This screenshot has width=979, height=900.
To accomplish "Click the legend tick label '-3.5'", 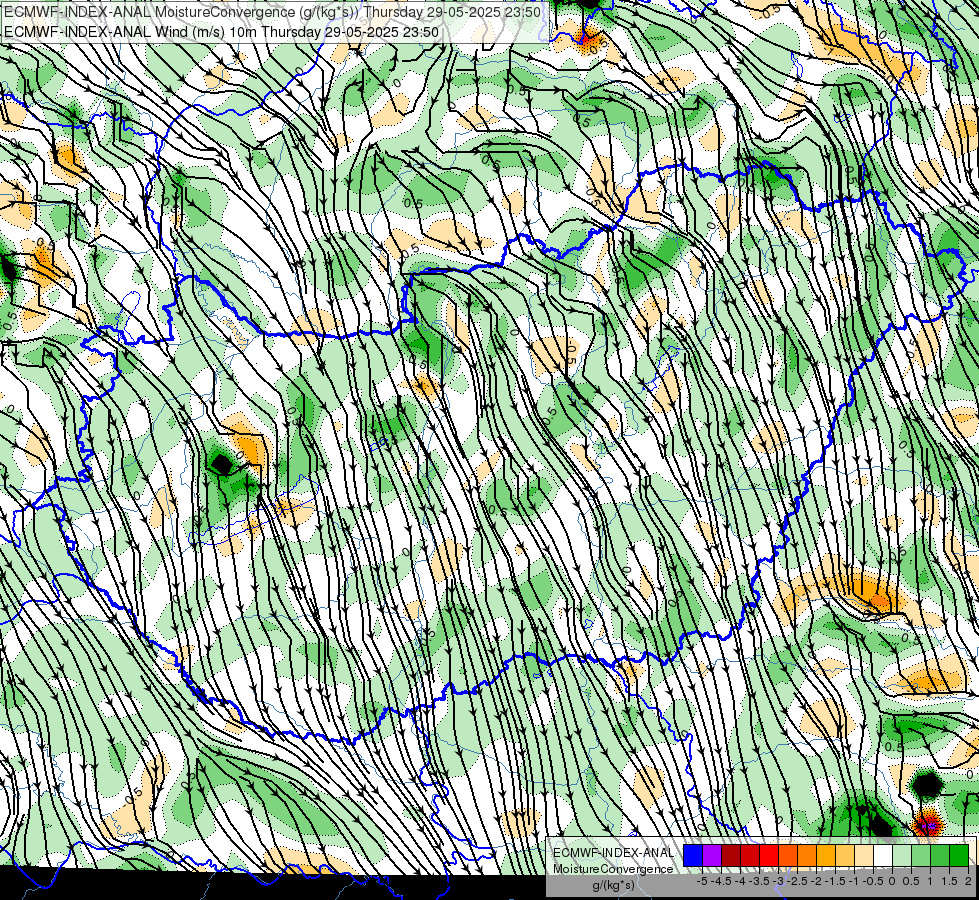I will click(x=759, y=881).
